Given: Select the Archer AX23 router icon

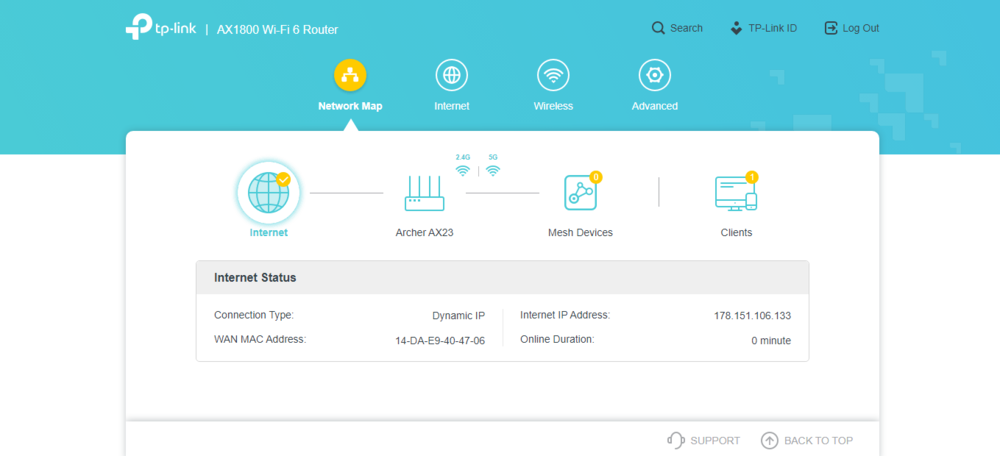Looking at the screenshot, I should coord(424,194).
